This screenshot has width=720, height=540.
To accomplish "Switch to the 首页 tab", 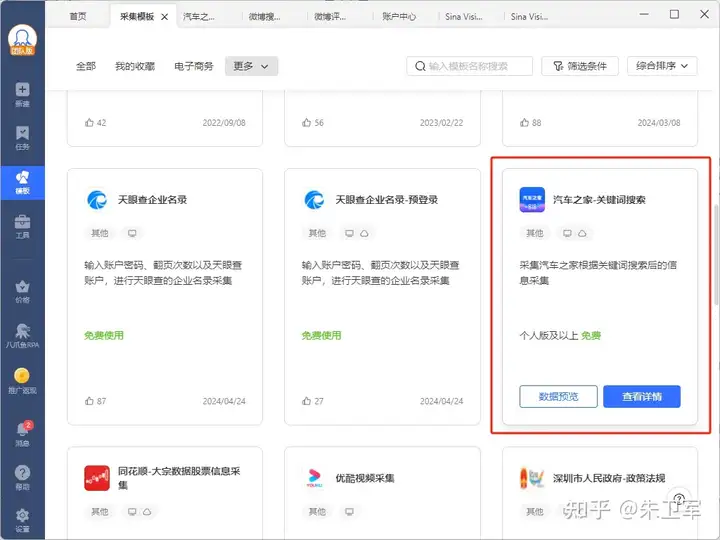I will click(78, 16).
